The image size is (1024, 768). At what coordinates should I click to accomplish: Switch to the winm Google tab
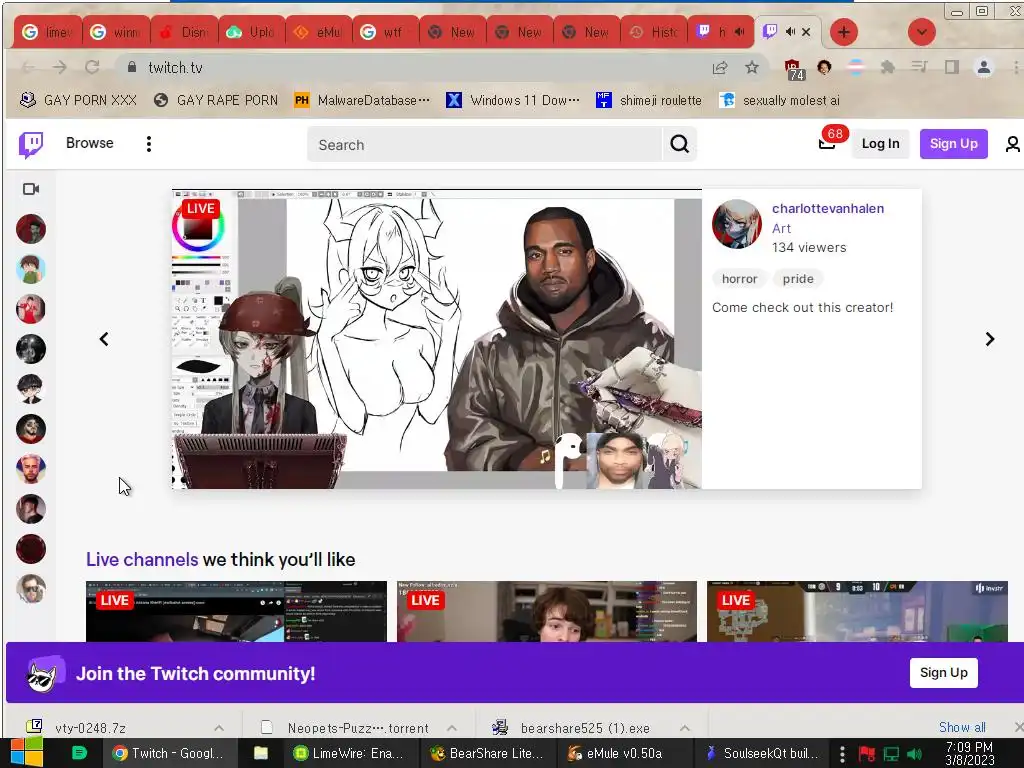118,32
